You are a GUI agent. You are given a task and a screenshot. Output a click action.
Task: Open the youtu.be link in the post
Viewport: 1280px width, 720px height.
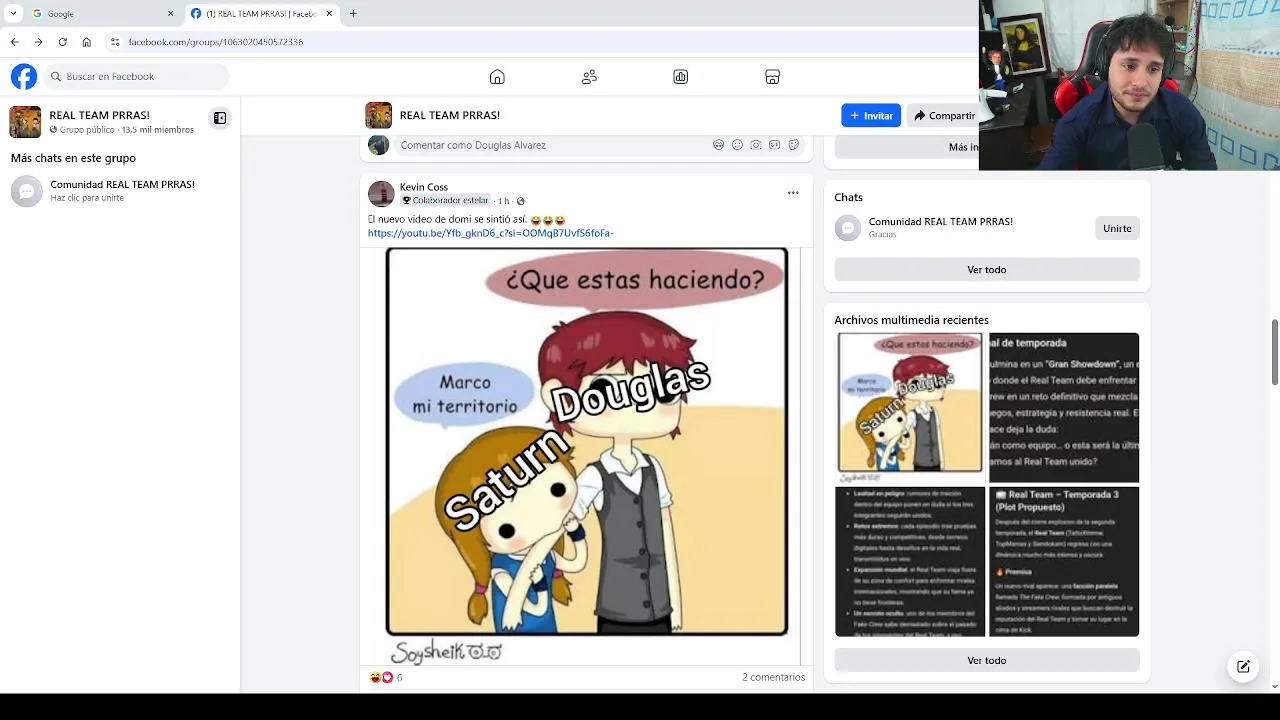pos(490,233)
